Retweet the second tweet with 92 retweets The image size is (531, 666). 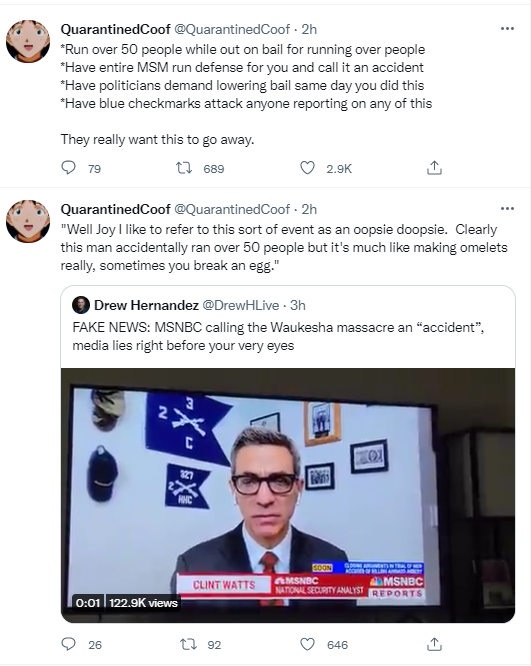pyautogui.click(x=188, y=644)
